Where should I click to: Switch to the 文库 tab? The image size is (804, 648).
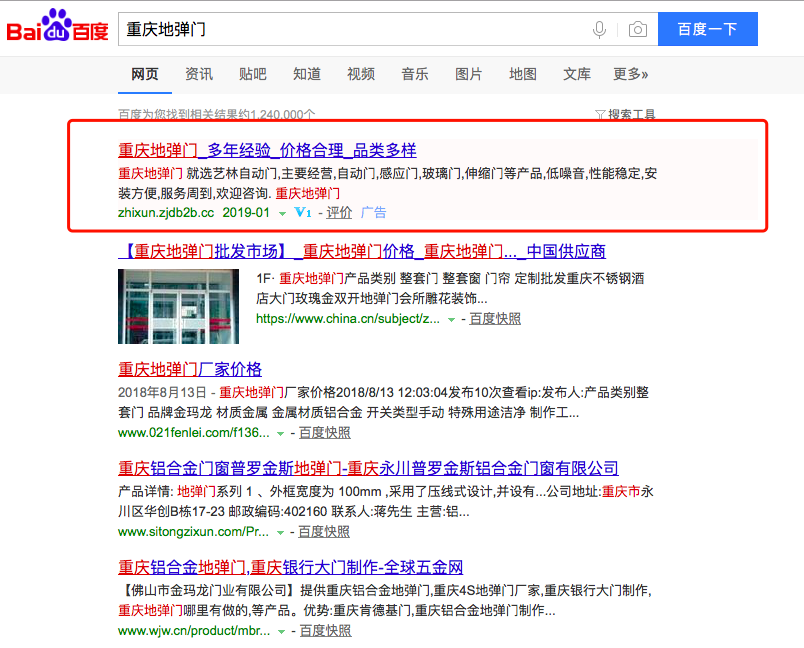(x=577, y=74)
